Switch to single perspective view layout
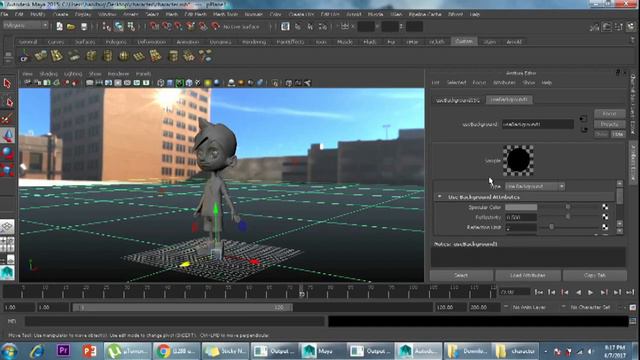Image resolution: width=640 pixels, height=360 pixels. [7, 227]
